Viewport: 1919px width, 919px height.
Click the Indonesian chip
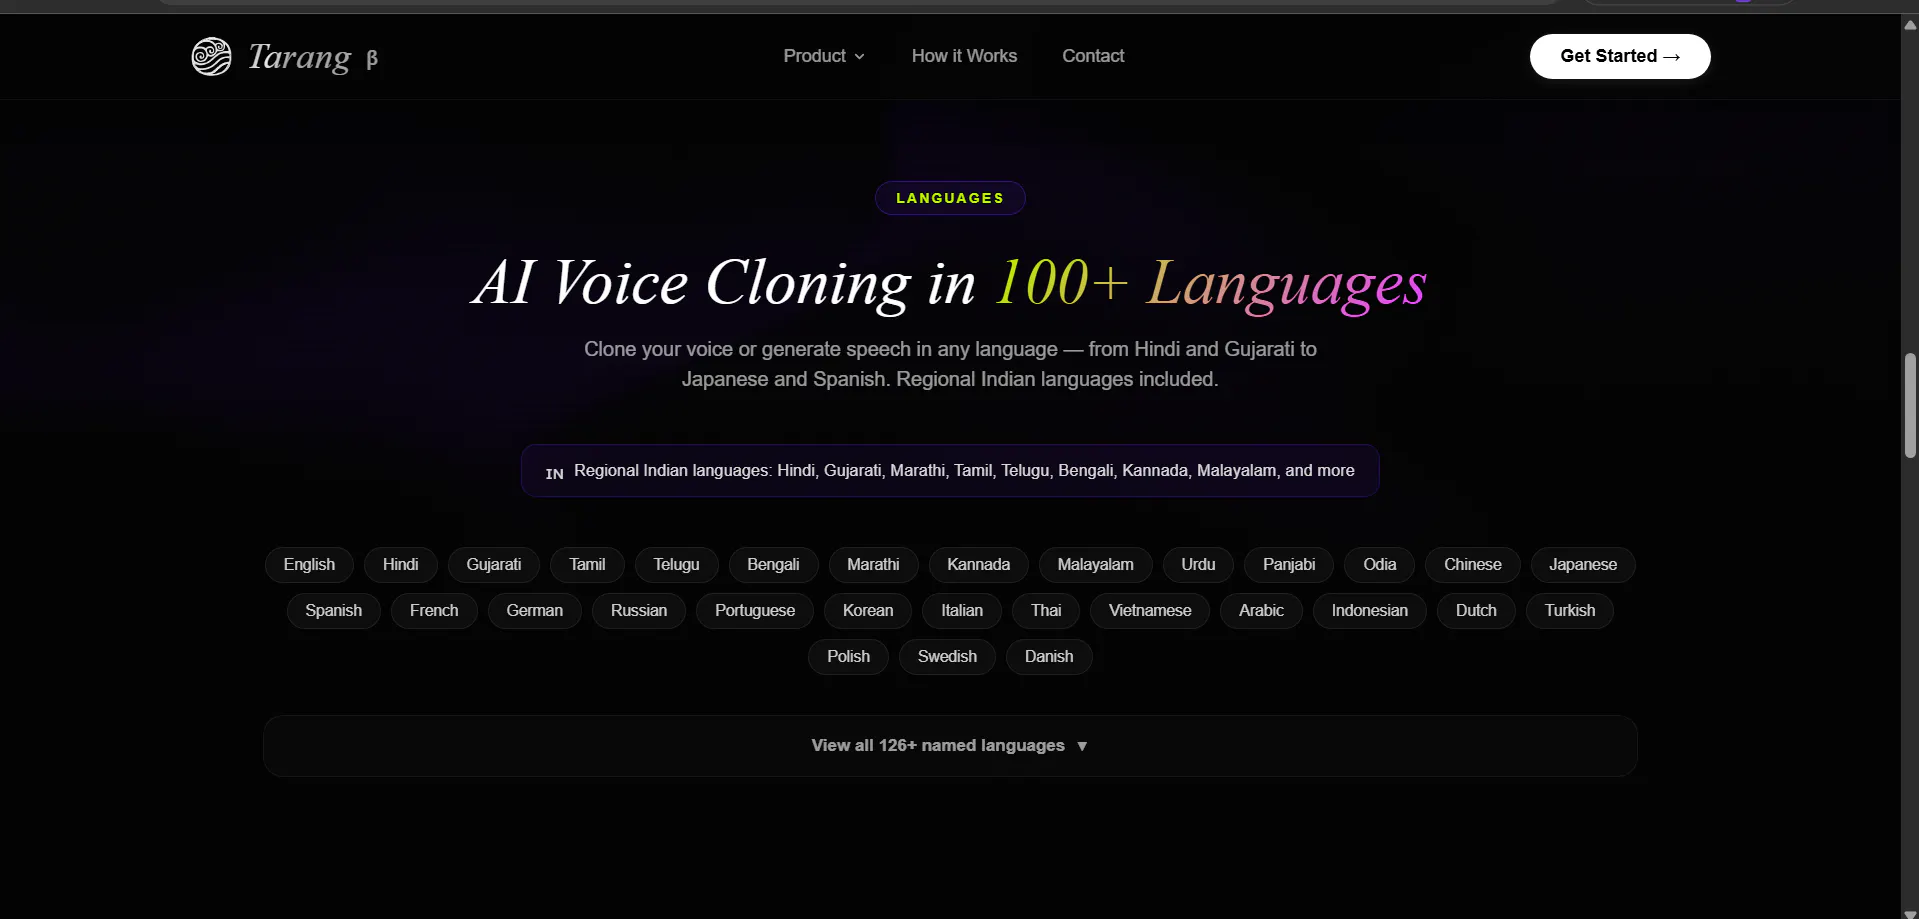click(1370, 611)
